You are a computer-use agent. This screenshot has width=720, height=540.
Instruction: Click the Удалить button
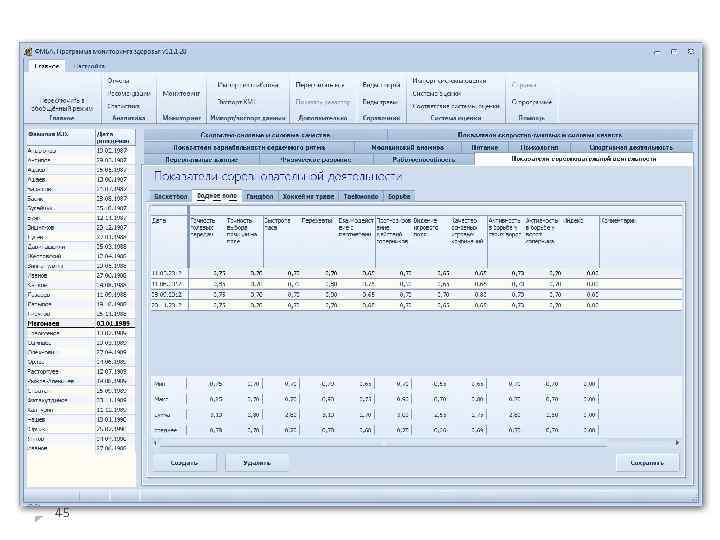point(257,463)
